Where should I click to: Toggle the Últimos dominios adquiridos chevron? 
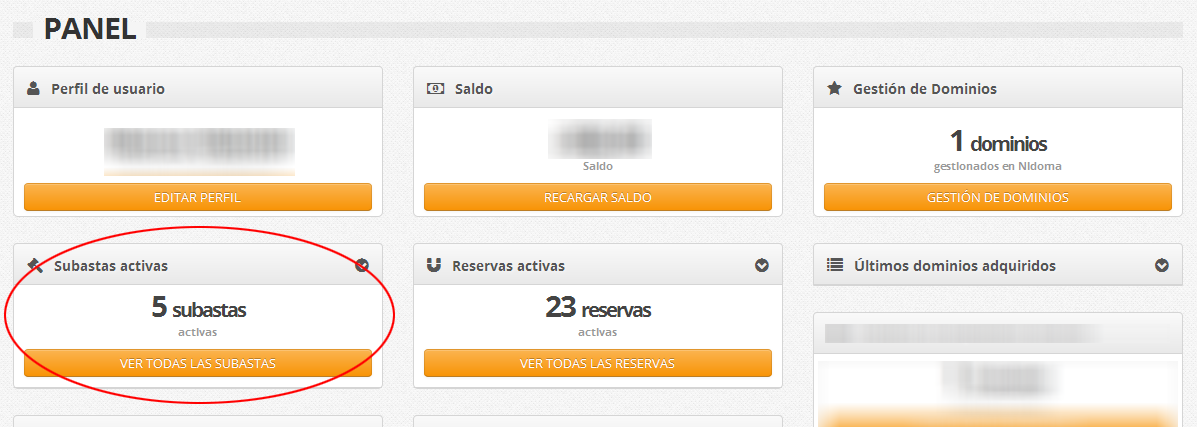1162,266
